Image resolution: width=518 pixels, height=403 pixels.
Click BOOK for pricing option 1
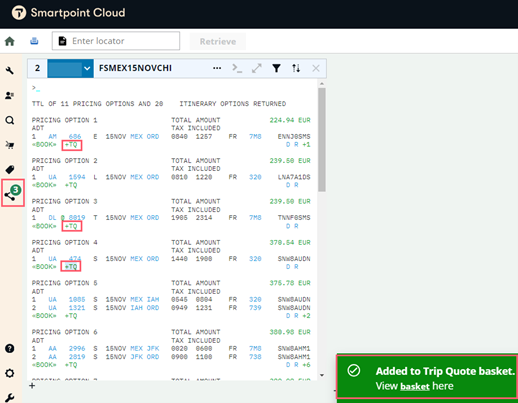[x=44, y=145]
